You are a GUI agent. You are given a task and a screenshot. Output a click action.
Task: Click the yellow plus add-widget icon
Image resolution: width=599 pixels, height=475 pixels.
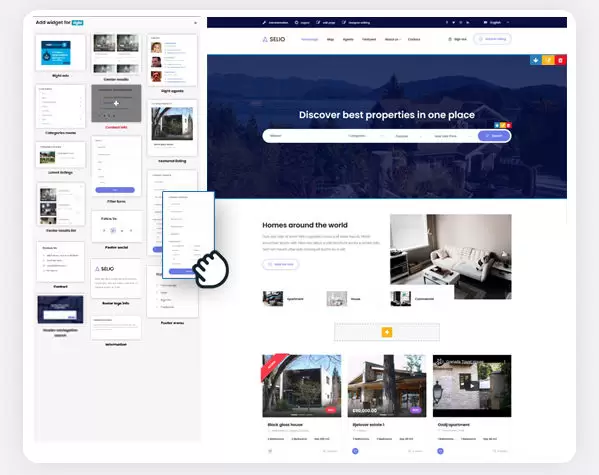point(387,332)
